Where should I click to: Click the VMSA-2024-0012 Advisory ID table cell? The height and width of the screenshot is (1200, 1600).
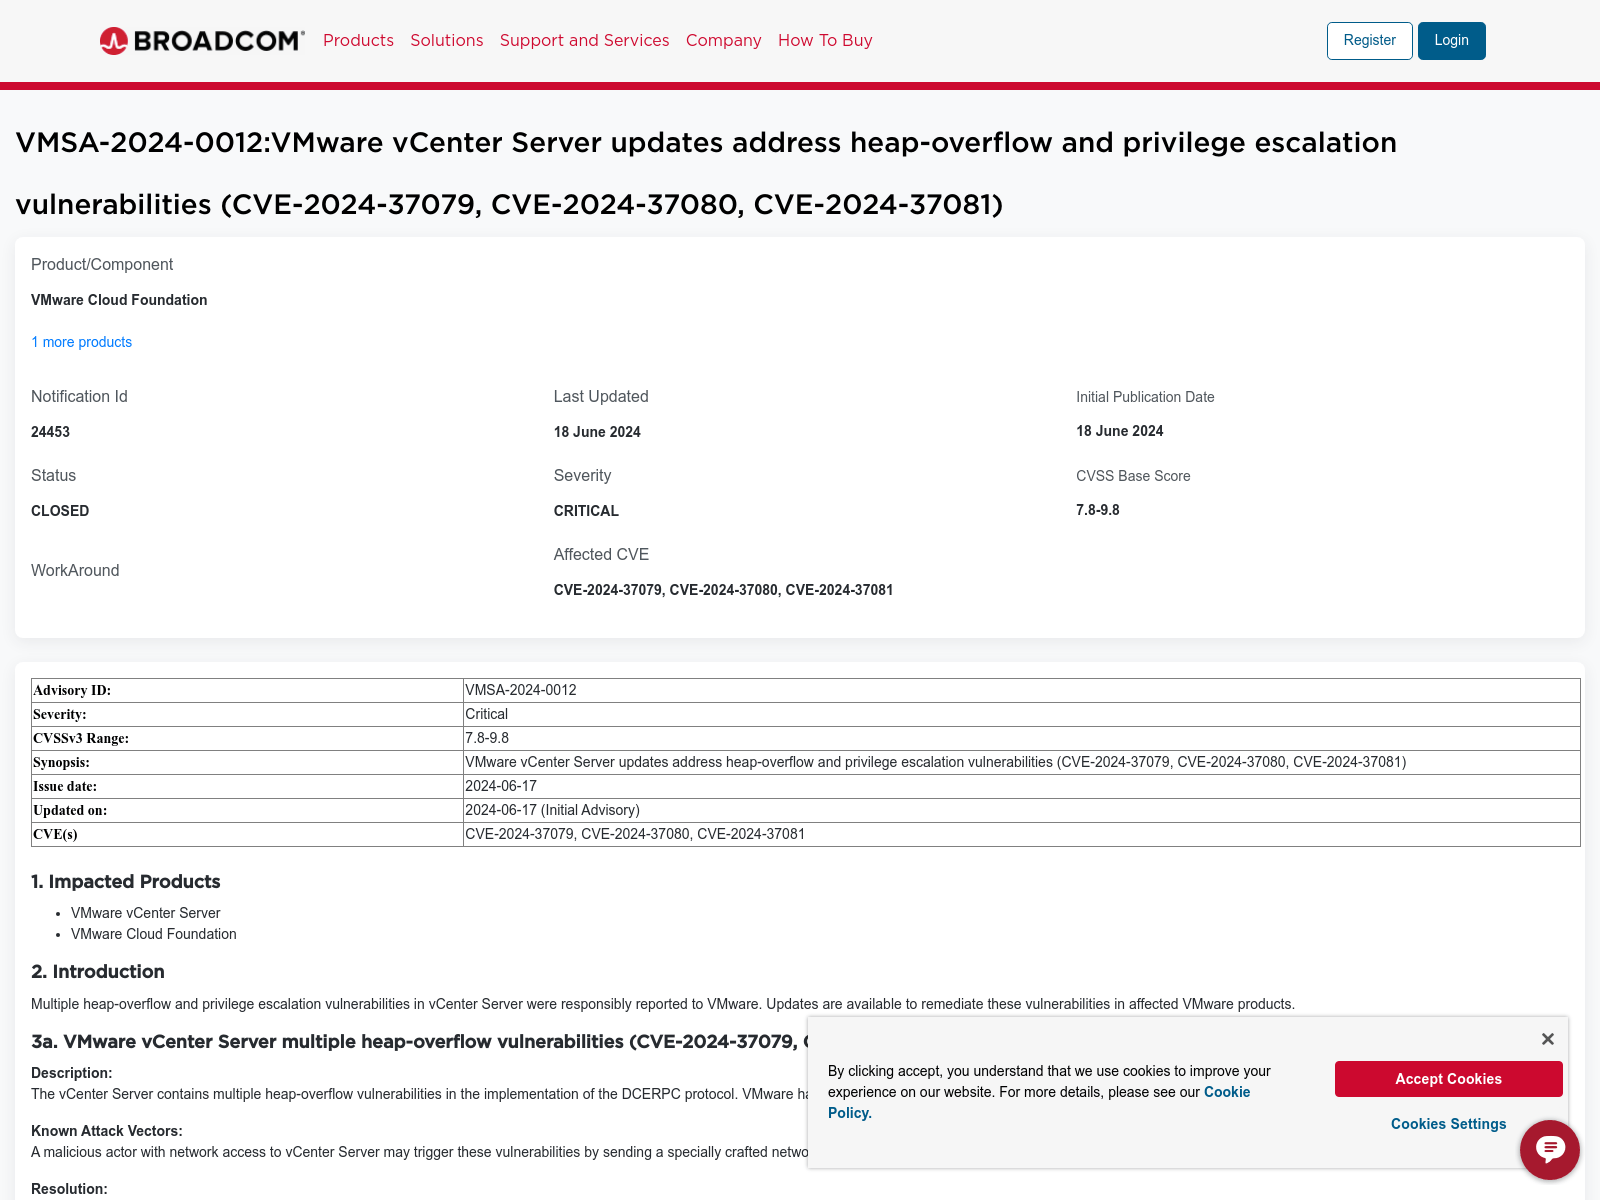(x=1021, y=690)
